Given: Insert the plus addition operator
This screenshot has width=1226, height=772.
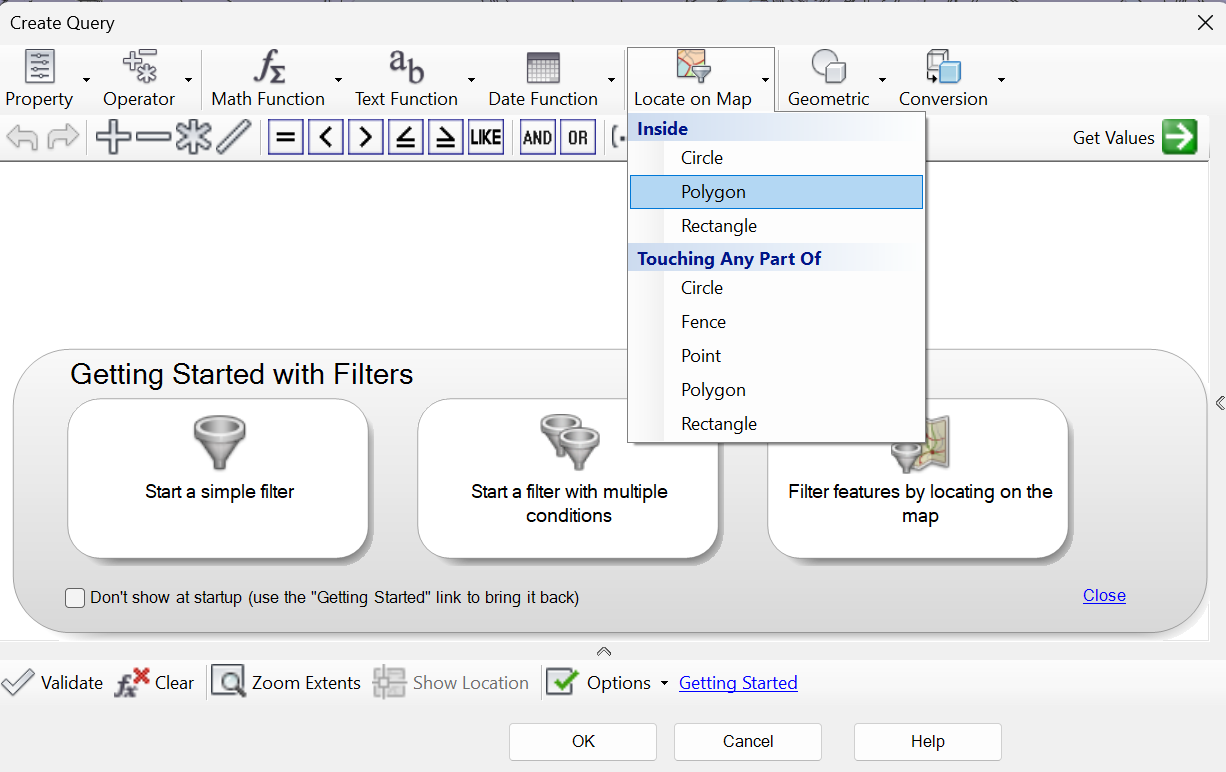Looking at the screenshot, I should coord(113,137).
